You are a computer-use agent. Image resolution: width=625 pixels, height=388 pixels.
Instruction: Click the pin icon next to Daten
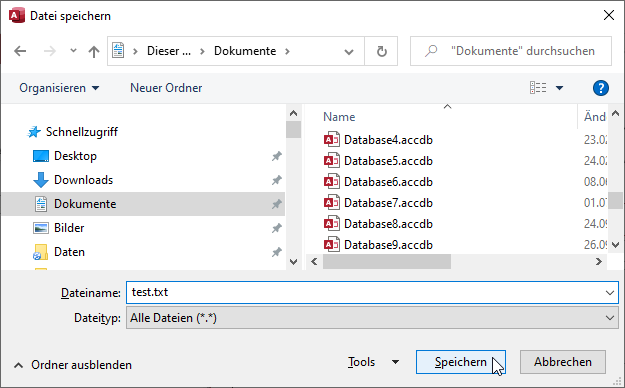tap(277, 252)
